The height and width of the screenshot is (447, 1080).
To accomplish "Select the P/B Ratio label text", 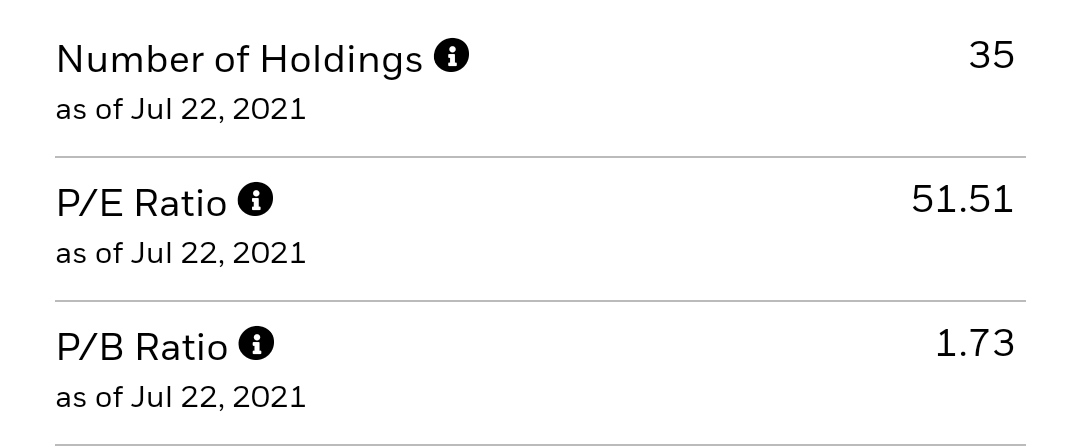I will pos(142,346).
